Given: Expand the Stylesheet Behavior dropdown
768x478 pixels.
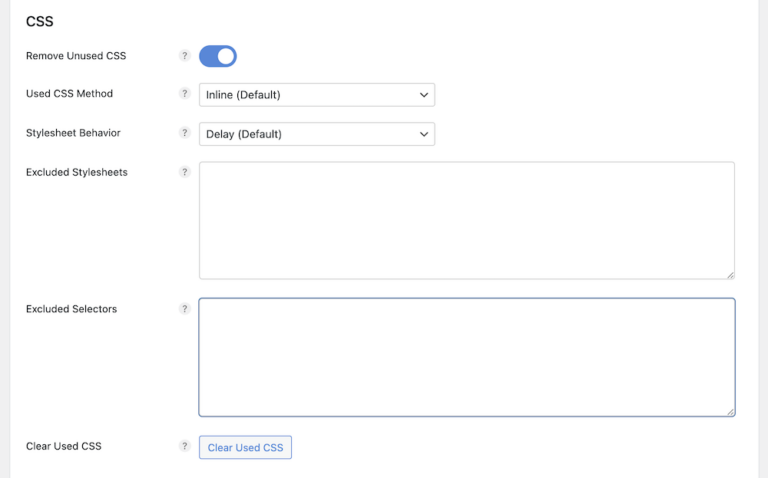Looking at the screenshot, I should click(x=317, y=134).
